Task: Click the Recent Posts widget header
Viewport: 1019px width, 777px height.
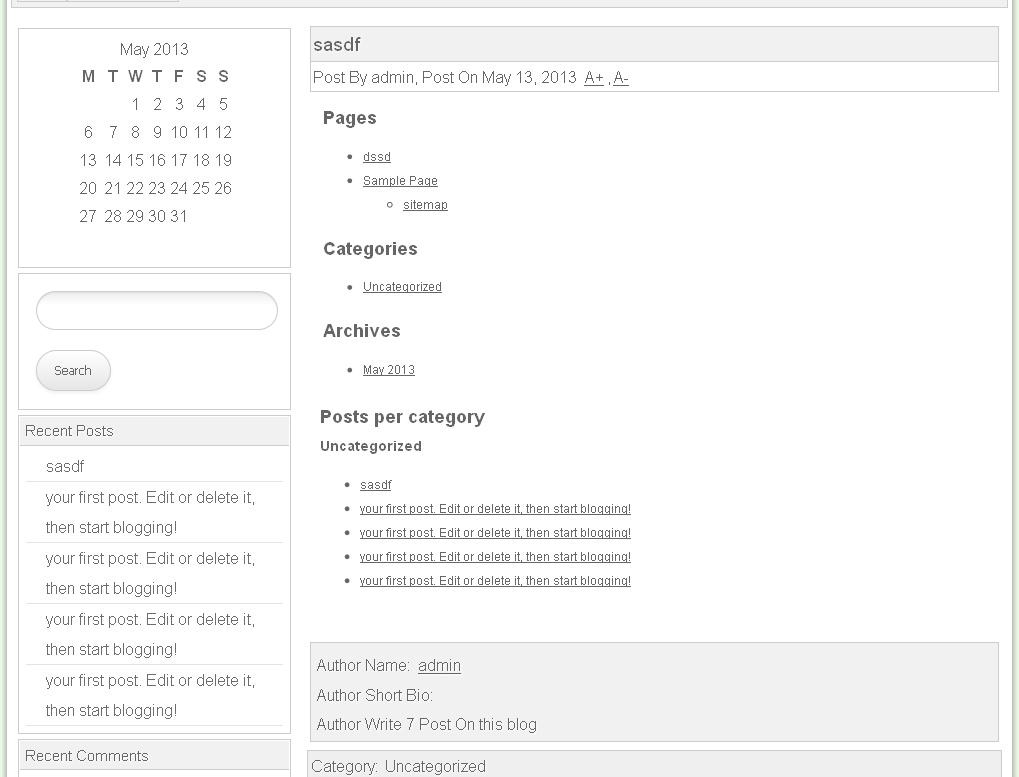Action: coord(69,431)
